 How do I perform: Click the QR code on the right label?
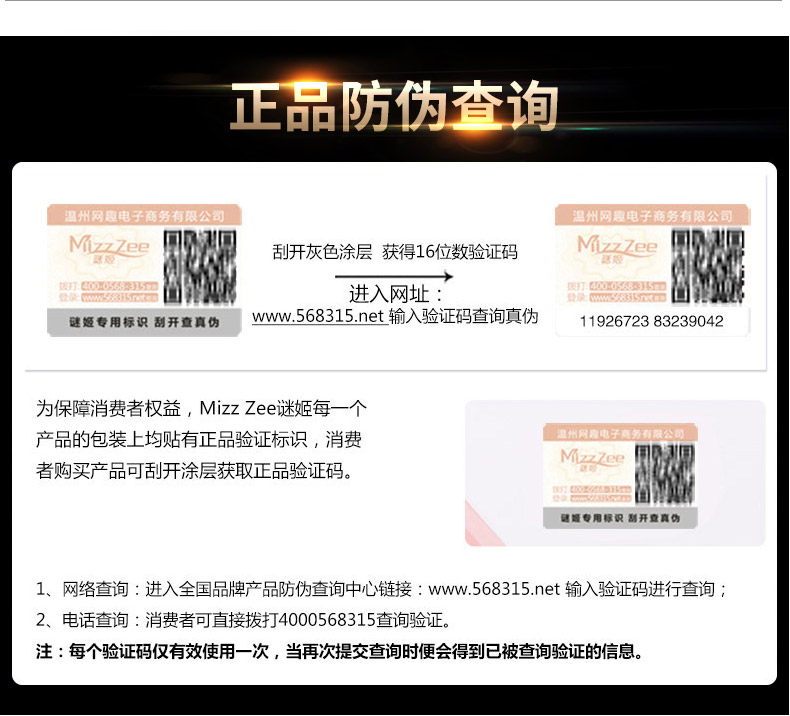click(707, 266)
